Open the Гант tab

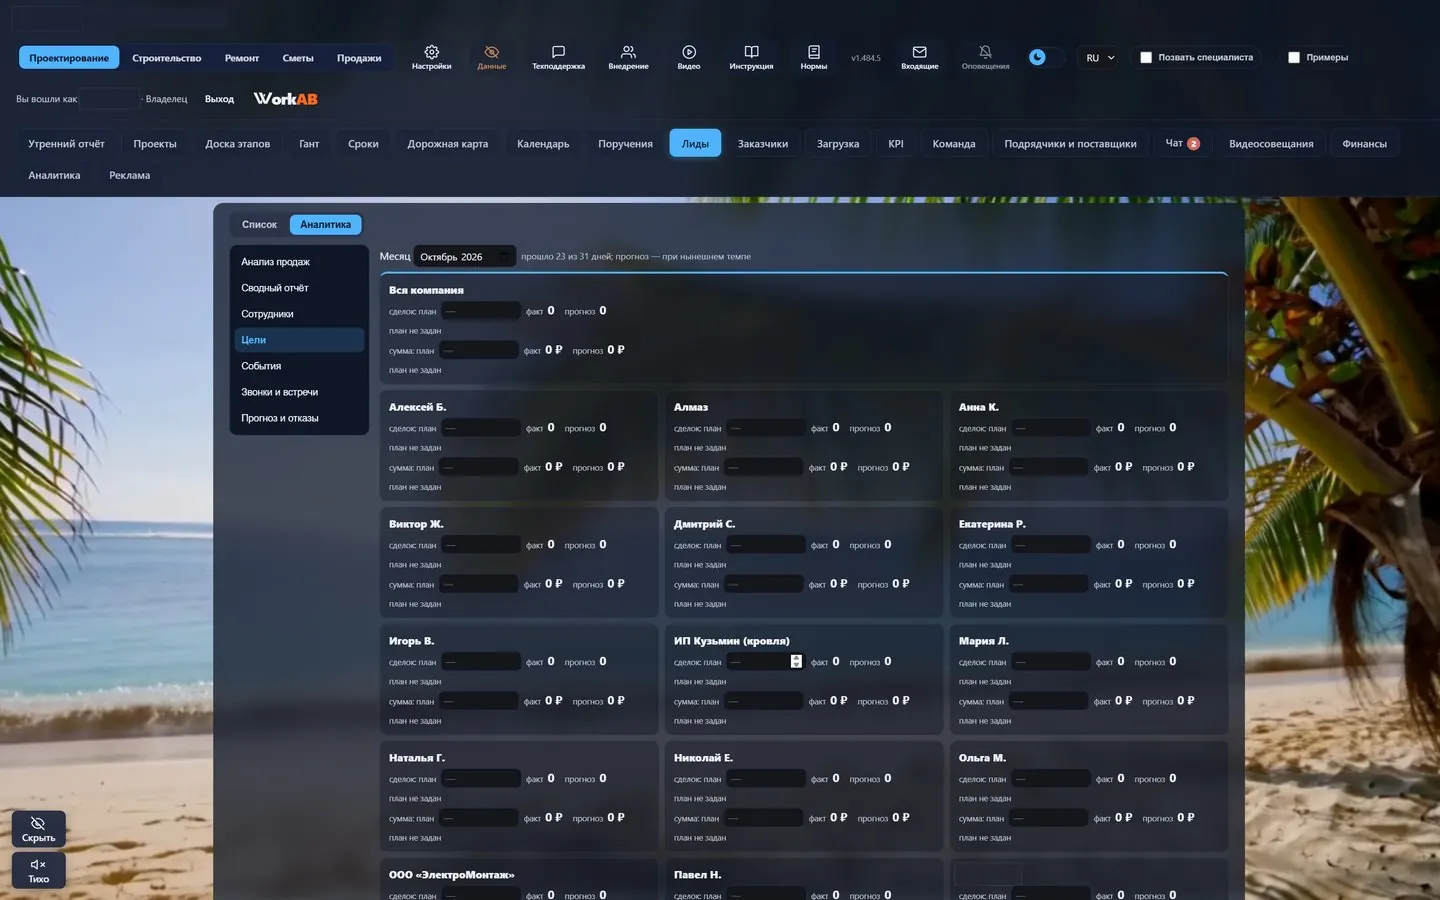click(x=309, y=144)
